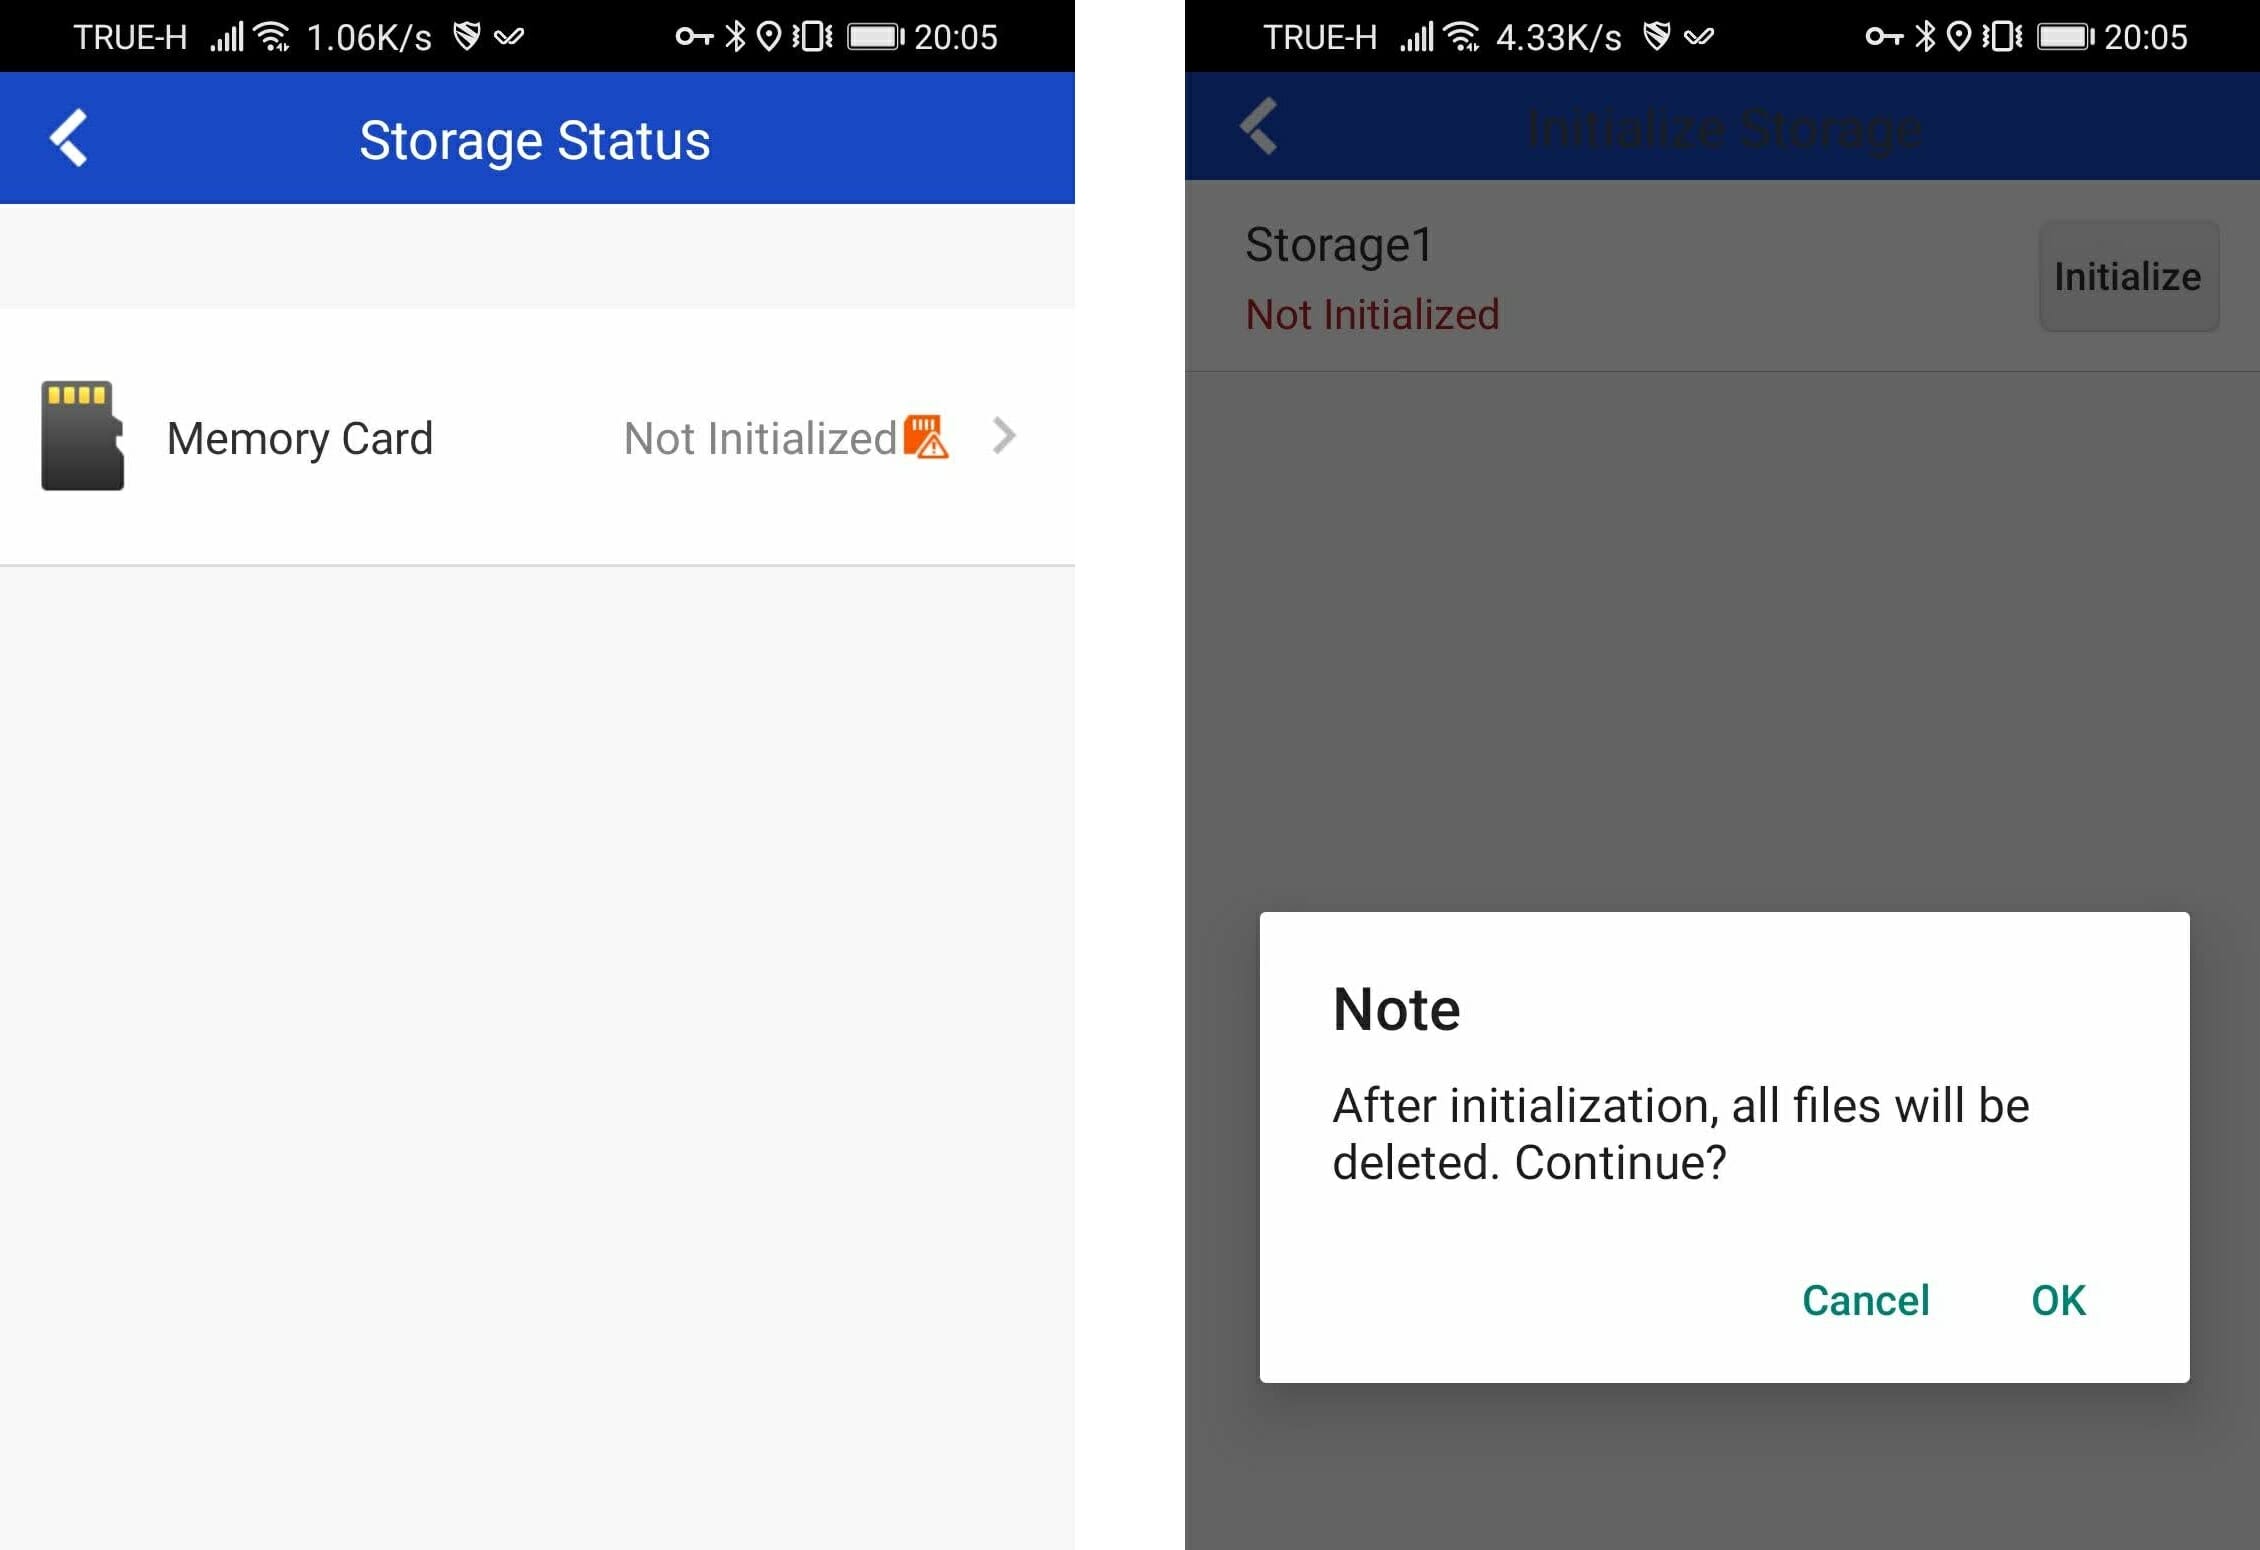2260x1550 pixels.
Task: Confirm initialization with OK
Action: pyautogui.click(x=2058, y=1300)
